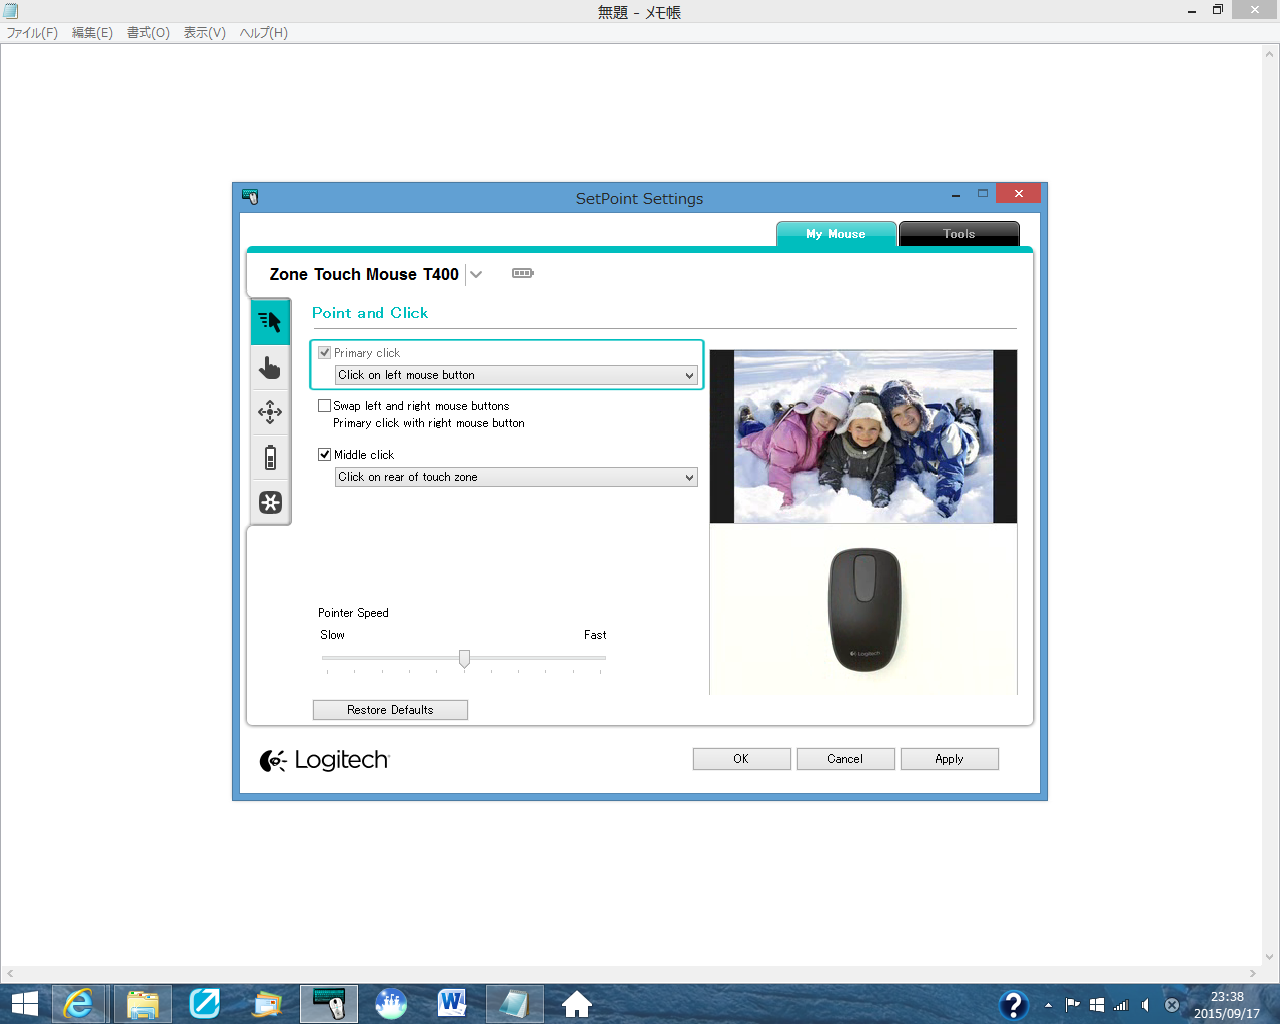Image resolution: width=1280 pixels, height=1024 pixels.
Task: Click the white house home icon in taskbar
Action: click(x=577, y=1004)
